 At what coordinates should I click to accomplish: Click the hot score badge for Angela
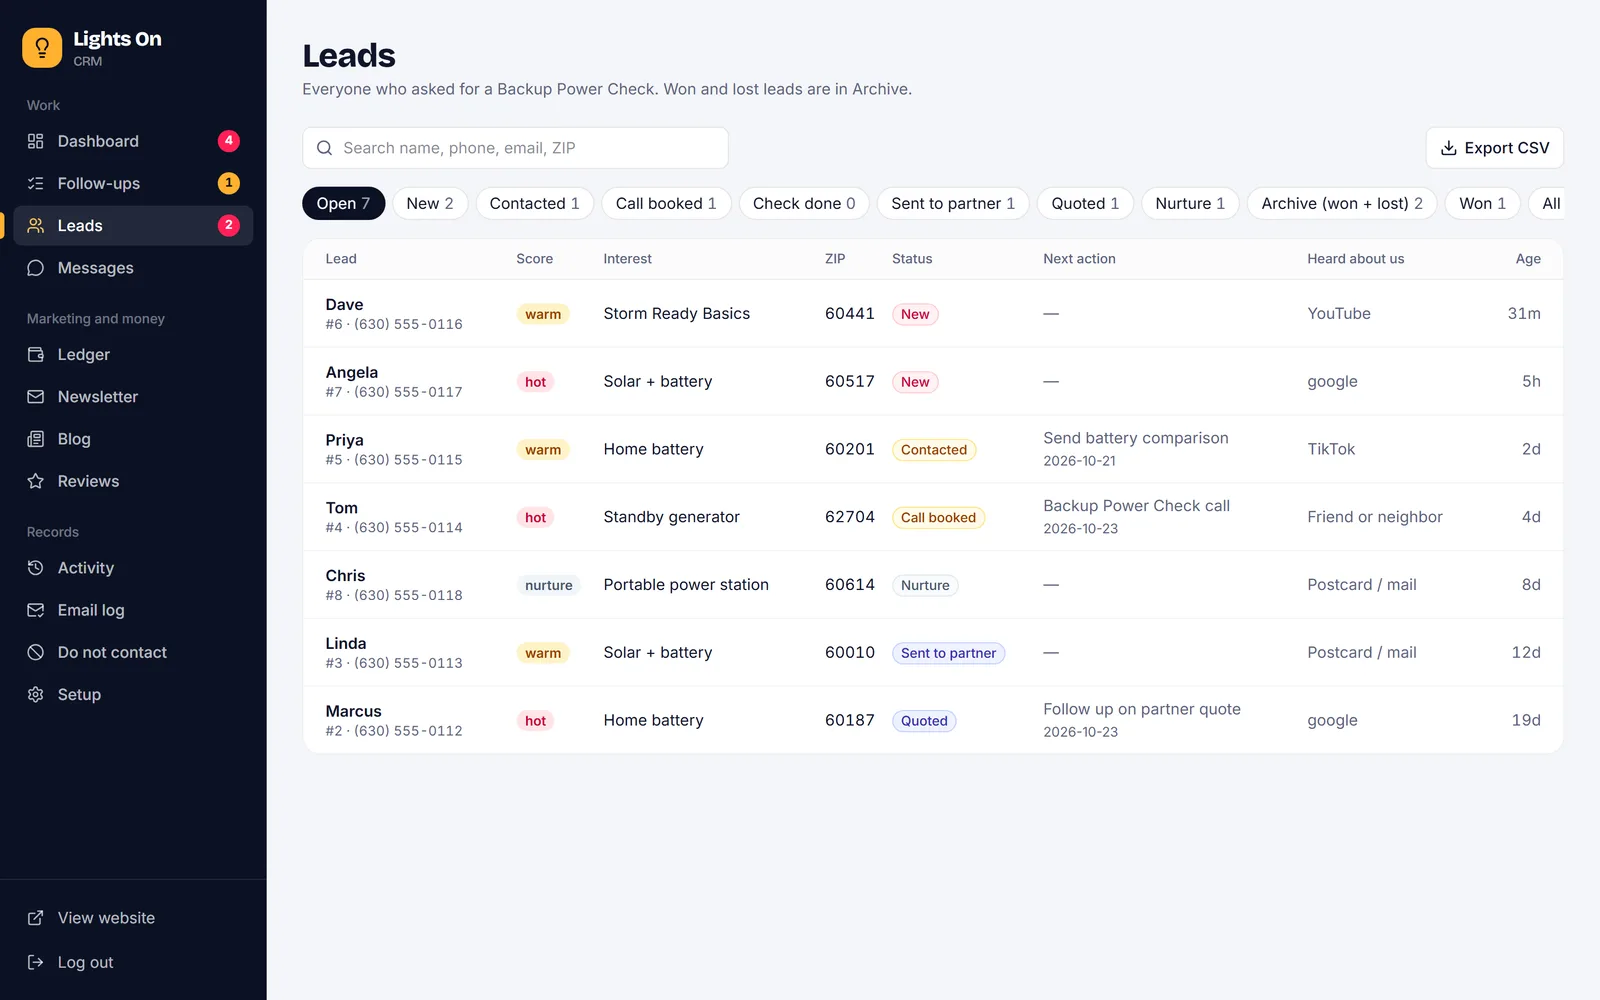(536, 382)
